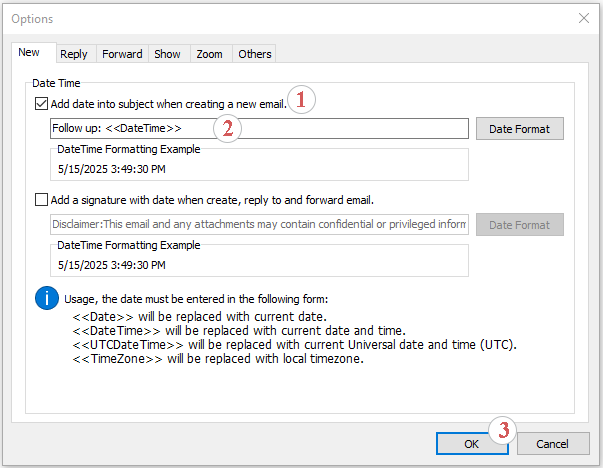Click Date Format button beside subject field
The height and width of the screenshot is (468, 603).
tap(519, 129)
